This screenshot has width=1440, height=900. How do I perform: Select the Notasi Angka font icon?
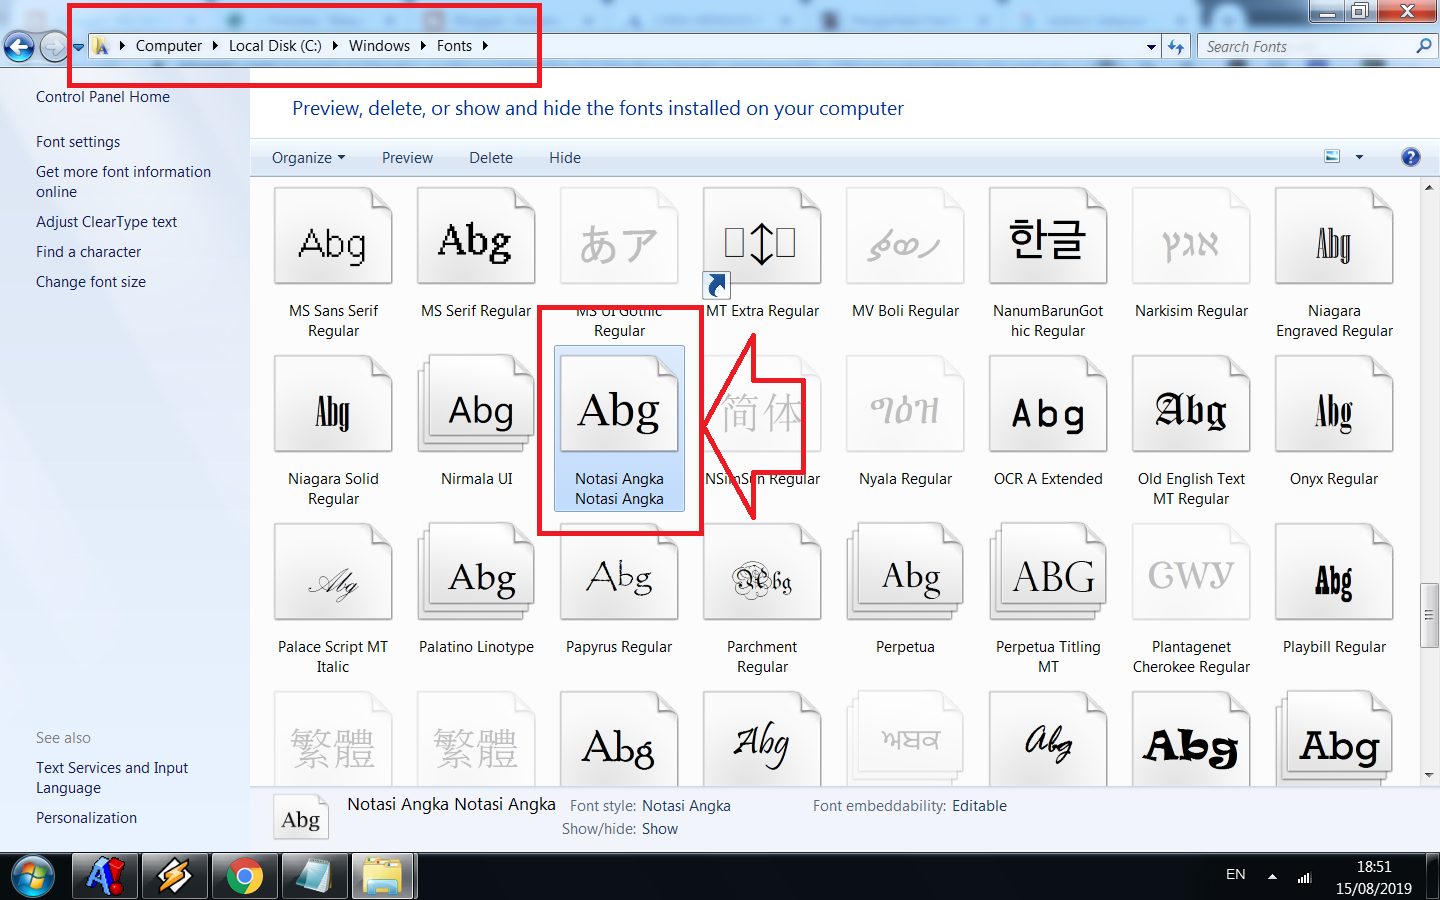619,405
